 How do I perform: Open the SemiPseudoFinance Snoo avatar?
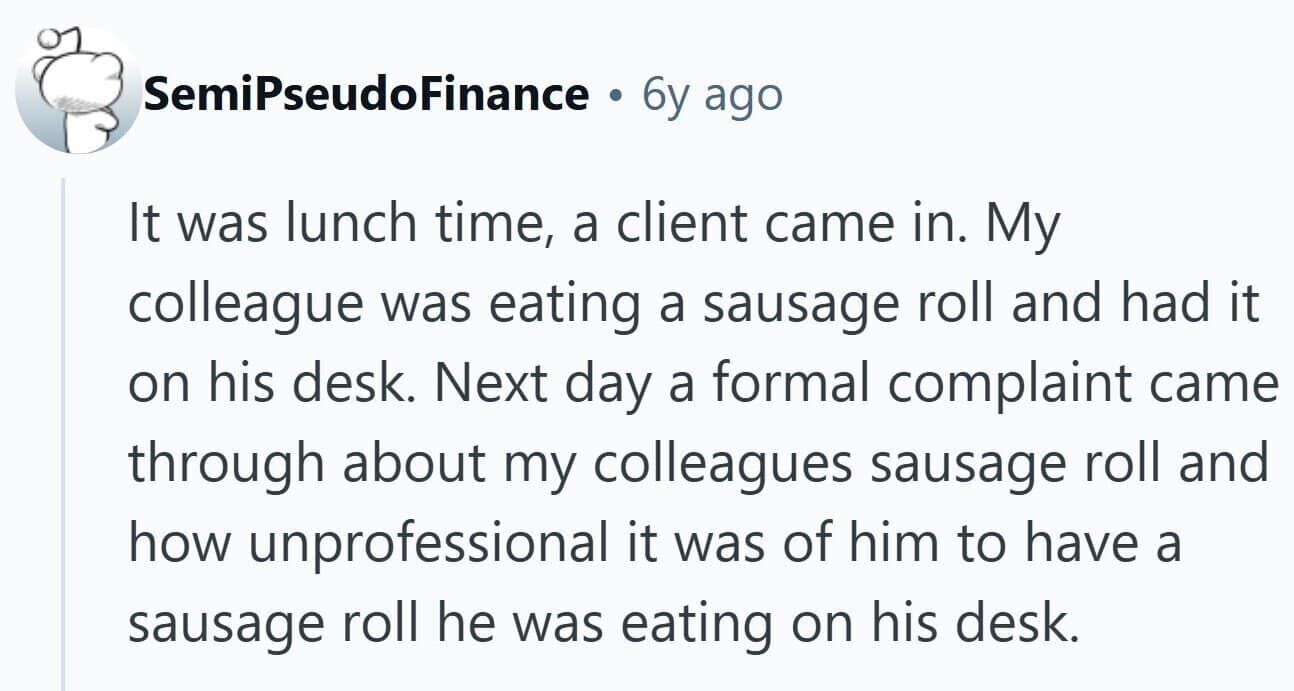[78, 91]
